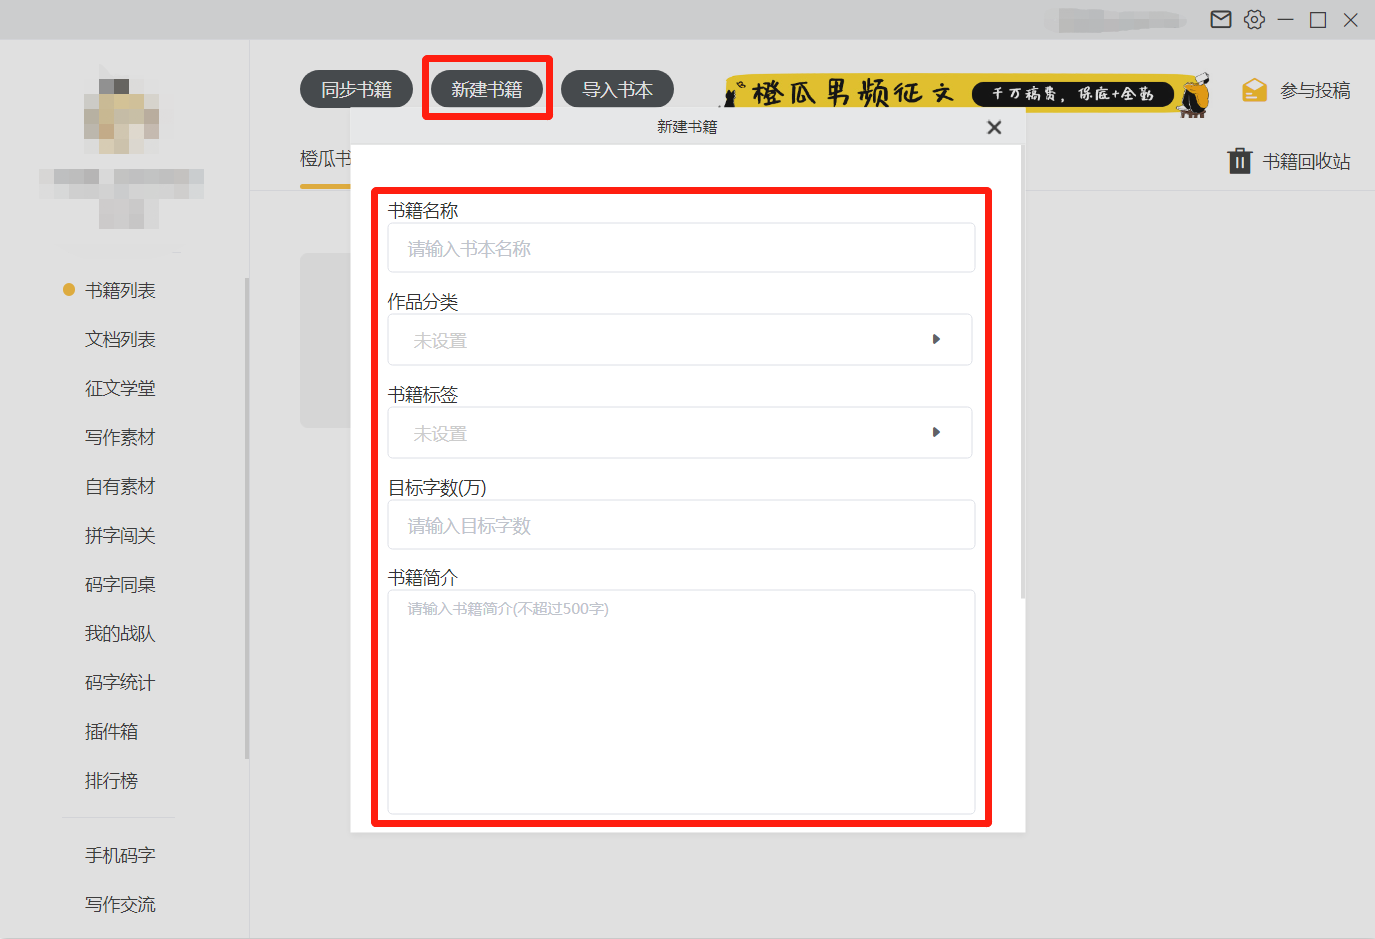Close the 新建书籍 dialog
Image resolution: width=1375 pixels, height=939 pixels.
pyautogui.click(x=994, y=127)
